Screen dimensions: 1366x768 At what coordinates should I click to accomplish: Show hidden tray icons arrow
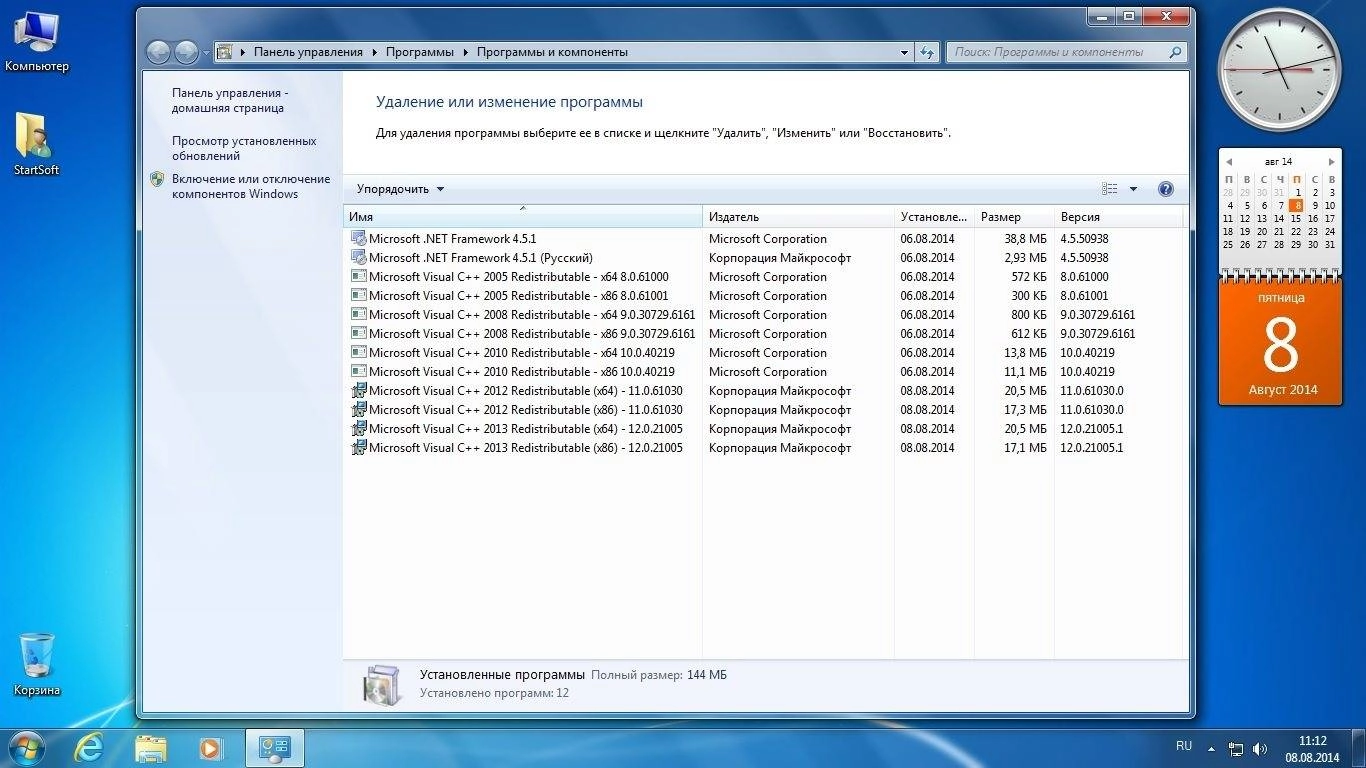(1211, 748)
